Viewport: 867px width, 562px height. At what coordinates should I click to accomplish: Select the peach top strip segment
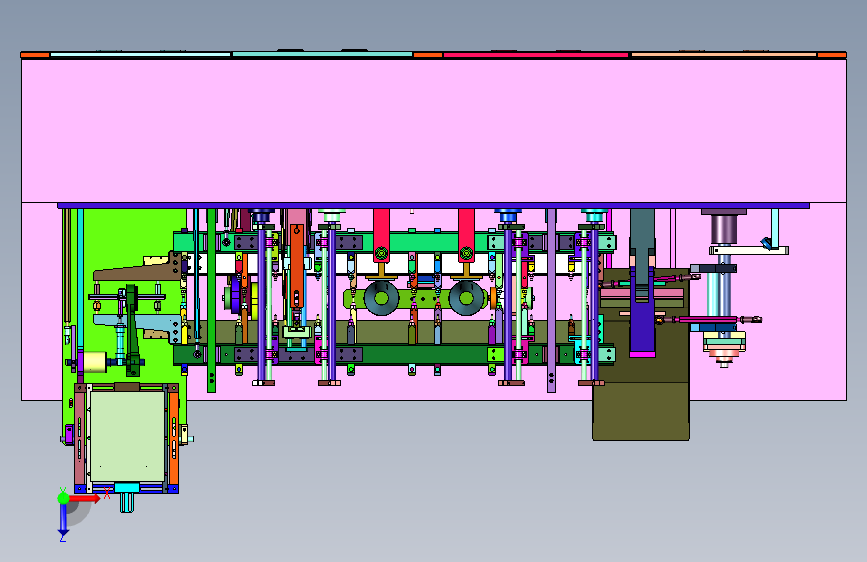[x=724, y=55]
